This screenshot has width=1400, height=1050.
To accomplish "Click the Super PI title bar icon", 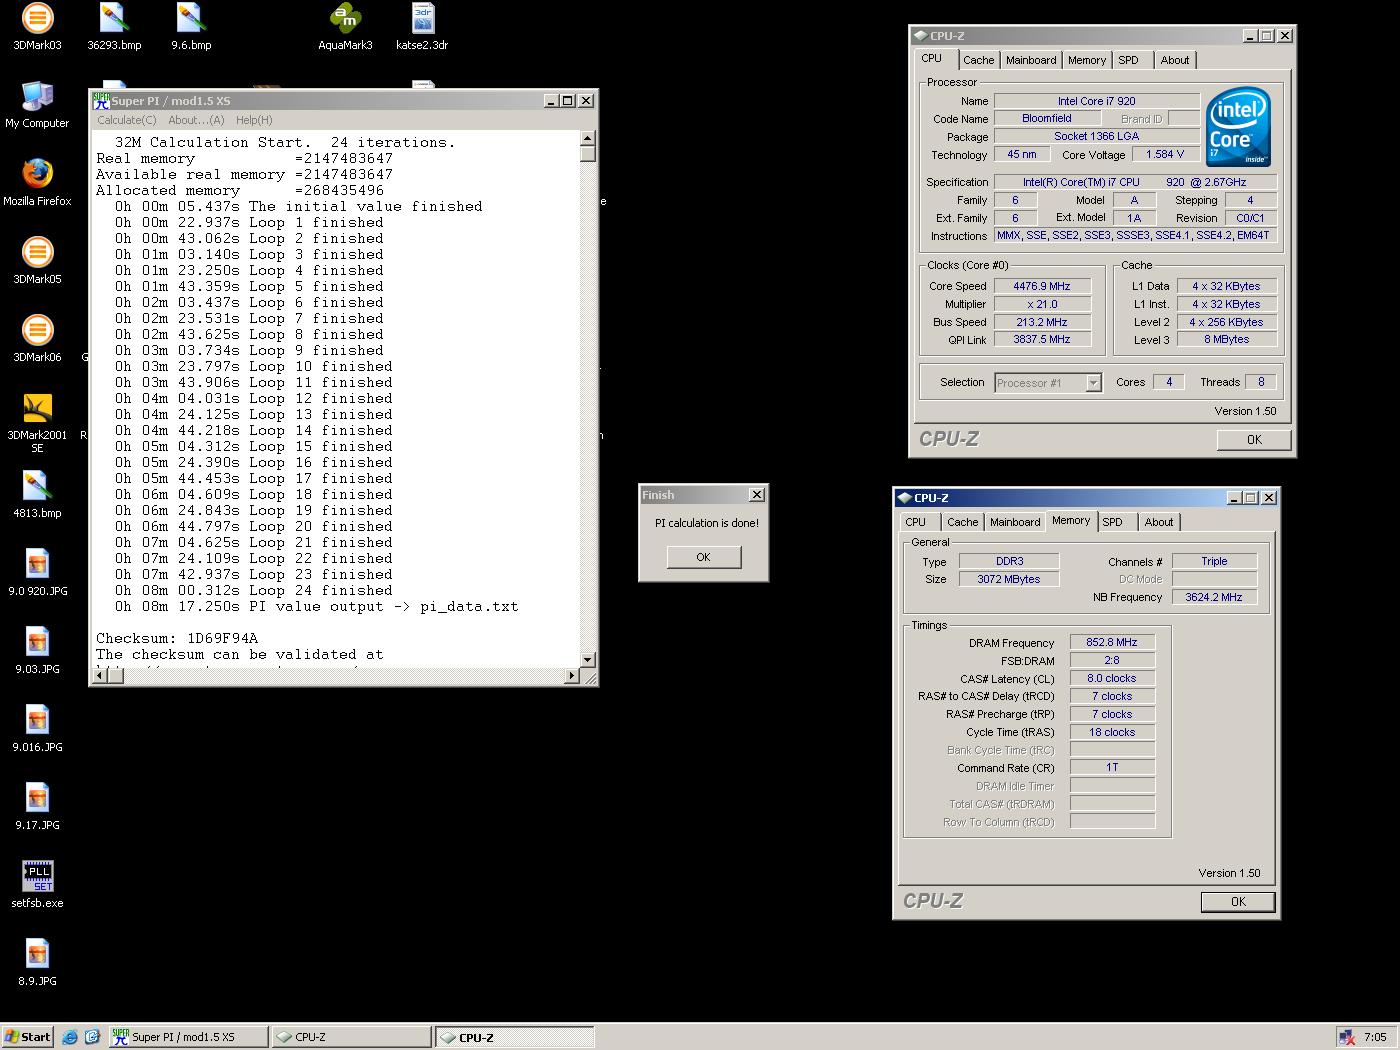I will (101, 100).
